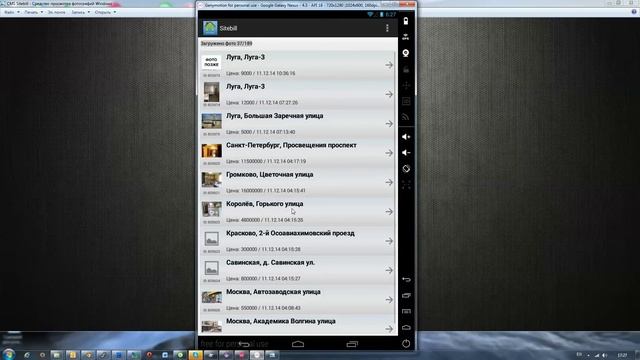Open arrow for Просвещения проспект listing
The height and width of the screenshot is (360, 640).
click(x=389, y=153)
